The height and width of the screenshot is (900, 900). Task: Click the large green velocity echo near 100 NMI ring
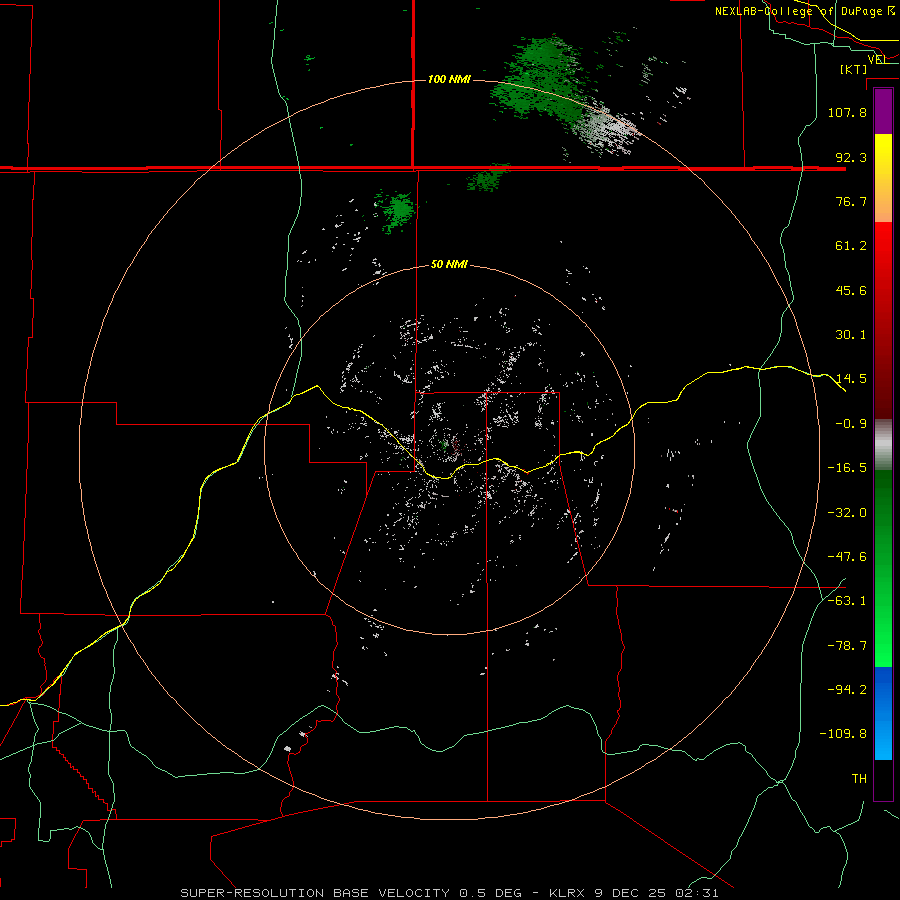tap(537, 80)
